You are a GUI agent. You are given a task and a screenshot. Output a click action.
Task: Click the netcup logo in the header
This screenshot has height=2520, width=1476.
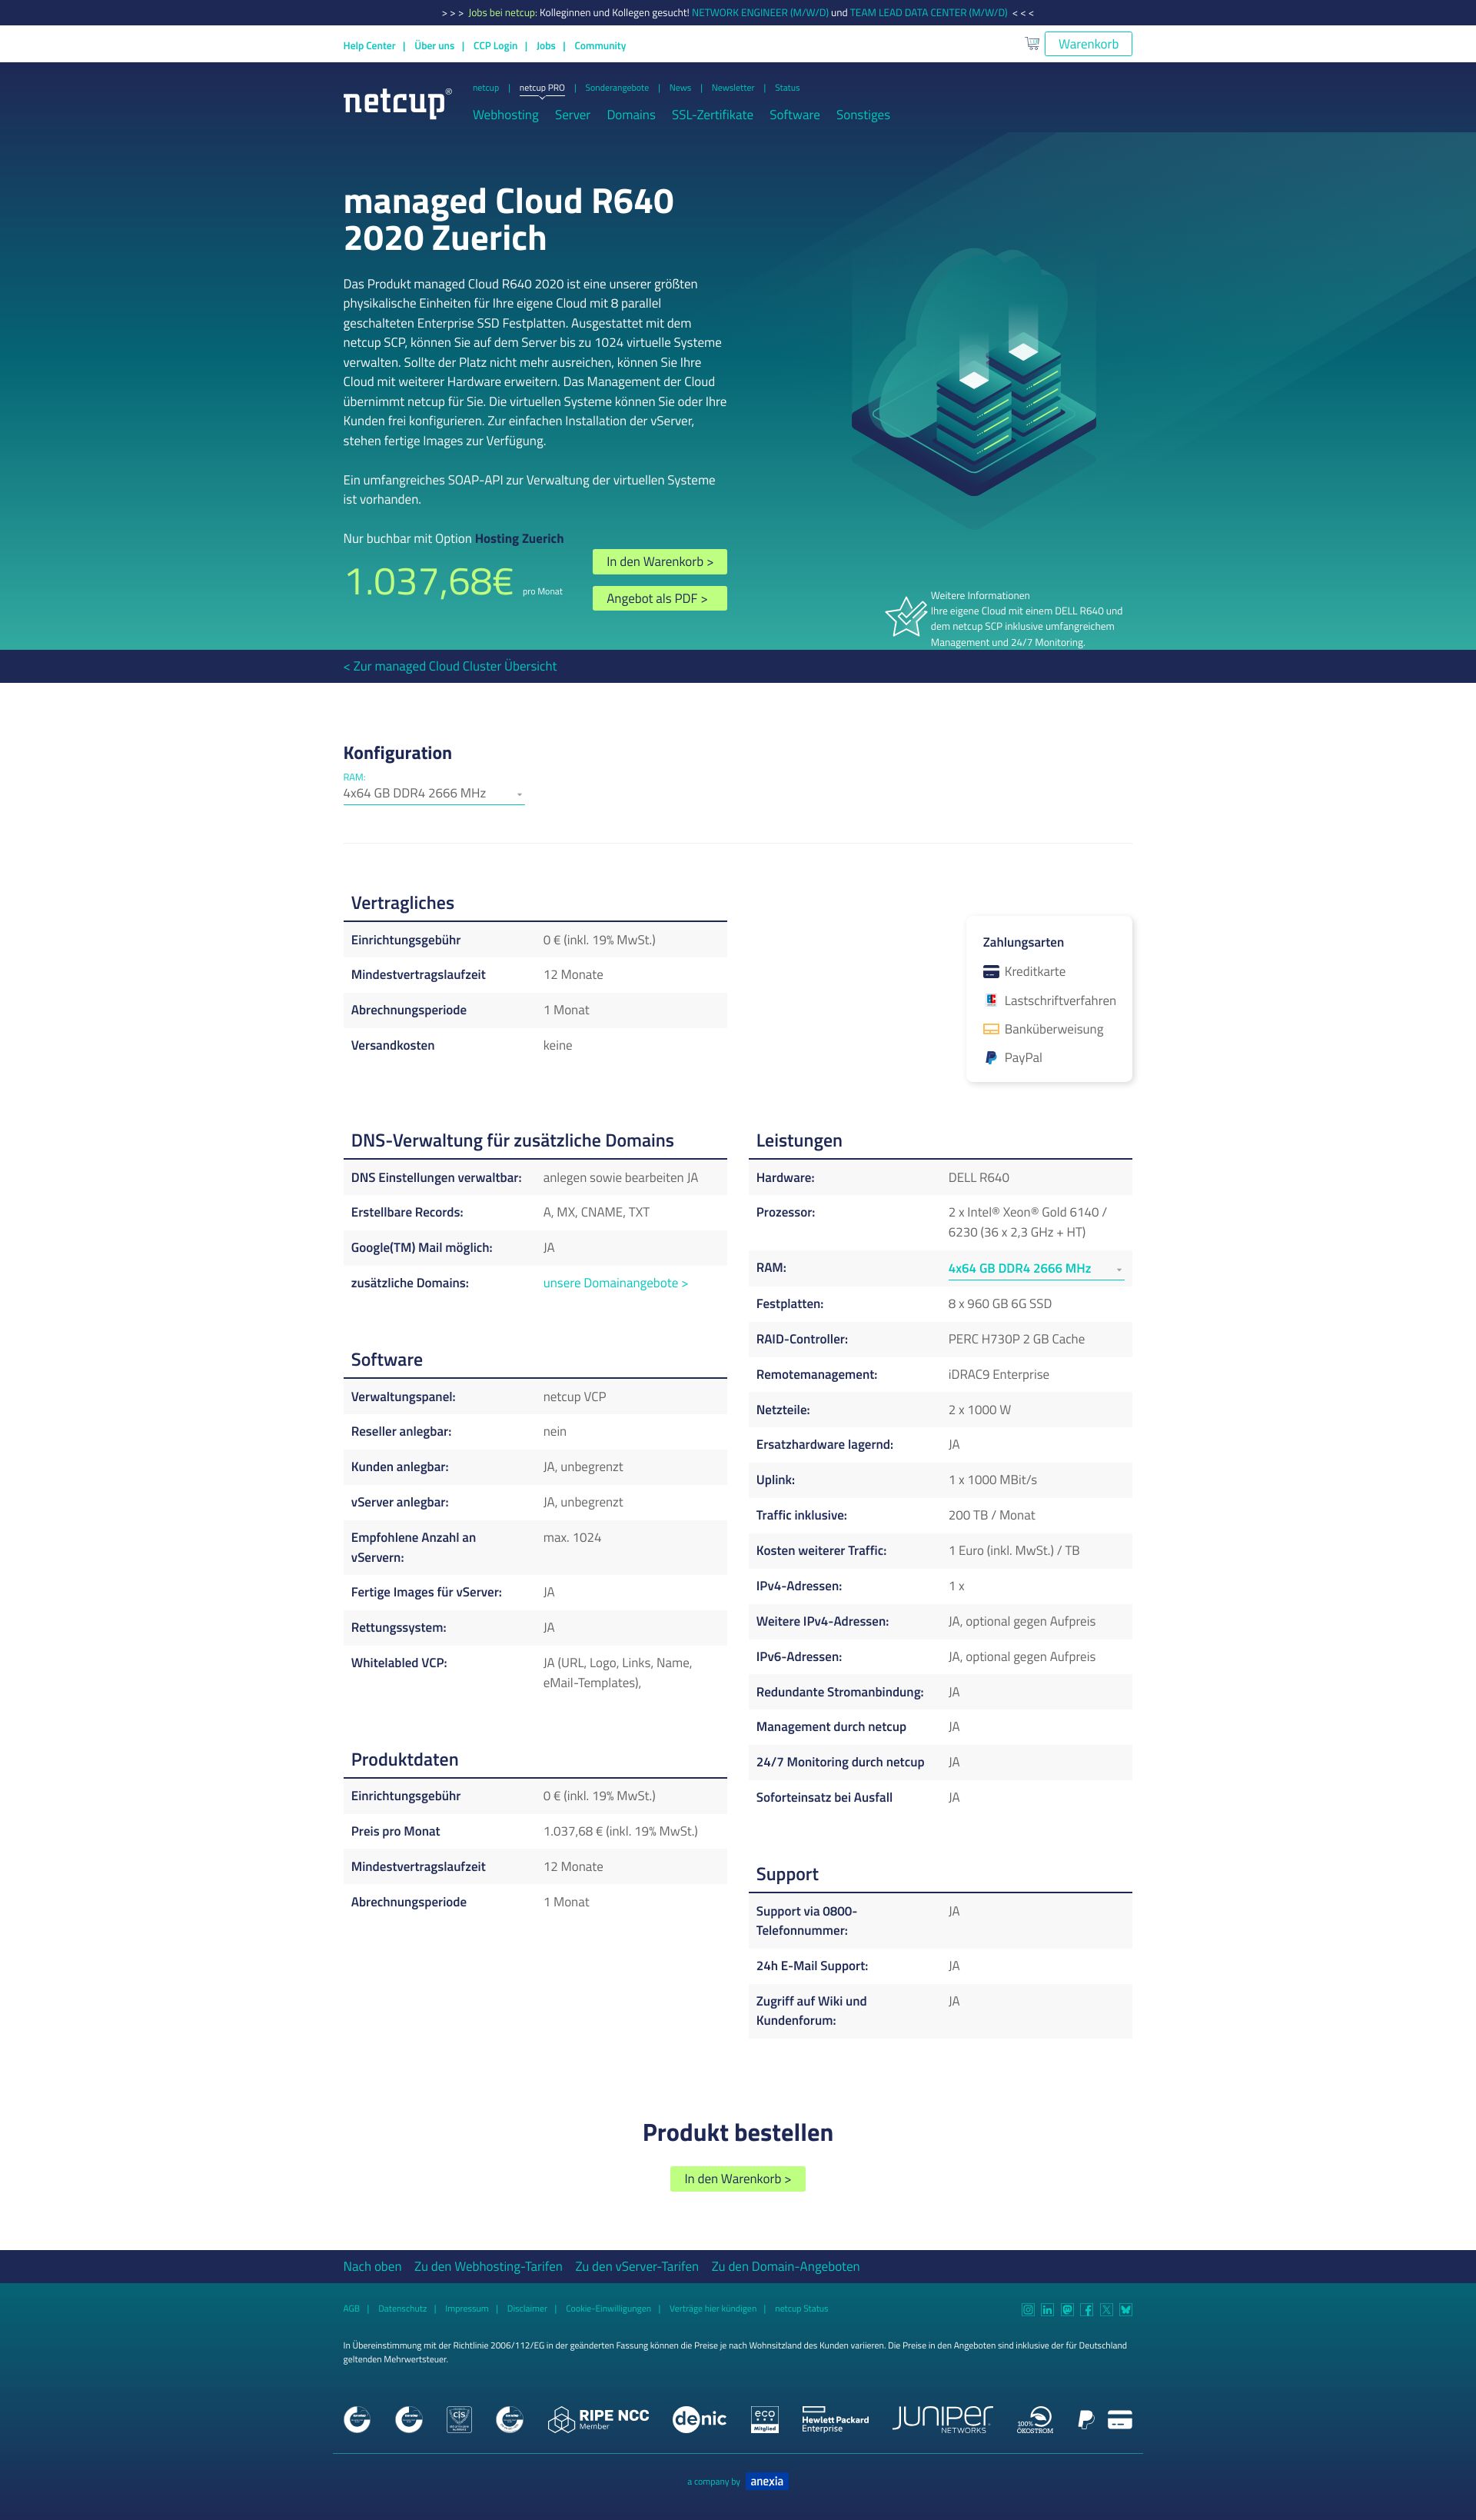point(397,102)
